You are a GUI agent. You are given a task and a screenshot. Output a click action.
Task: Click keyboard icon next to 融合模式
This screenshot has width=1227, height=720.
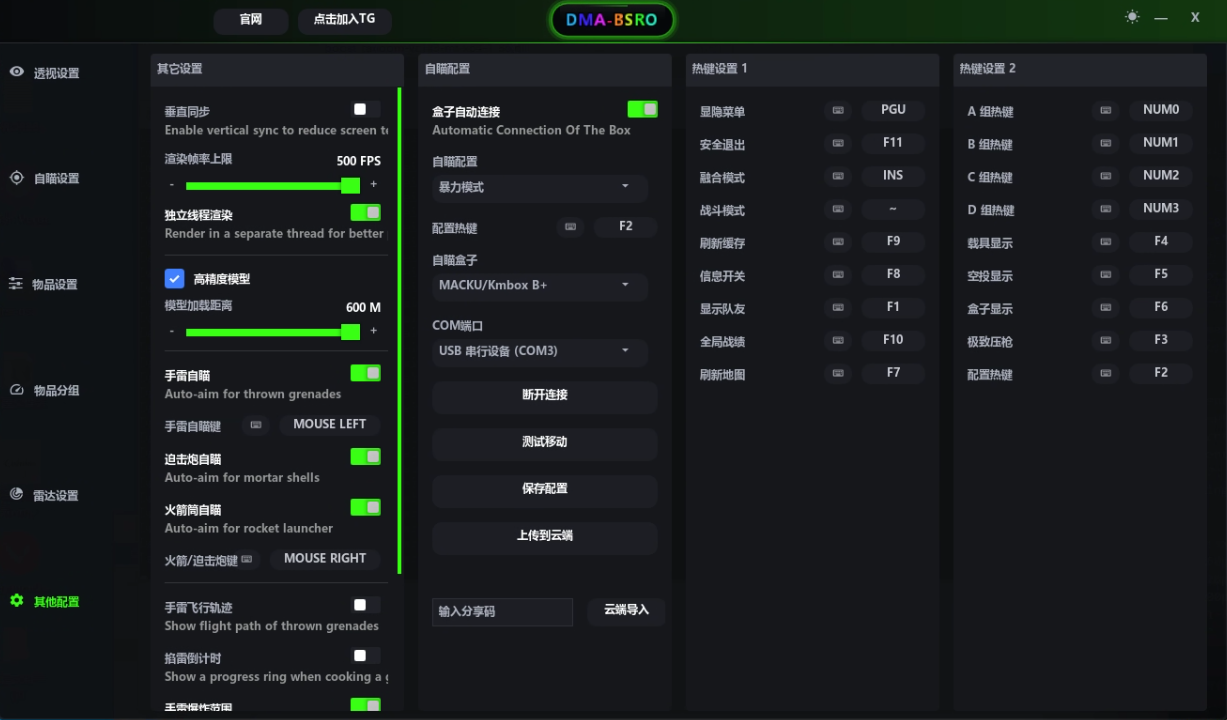click(838, 176)
